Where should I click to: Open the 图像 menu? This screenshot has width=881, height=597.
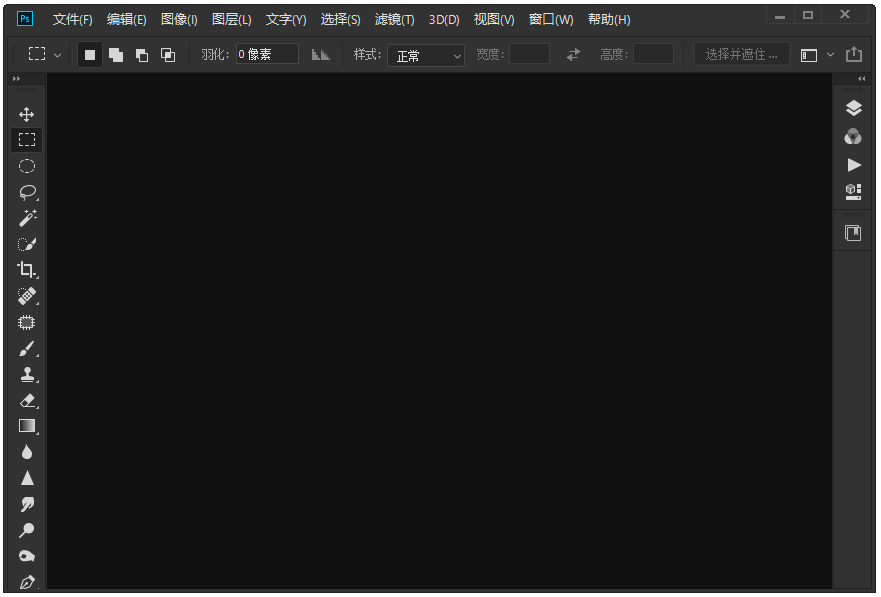pos(180,18)
